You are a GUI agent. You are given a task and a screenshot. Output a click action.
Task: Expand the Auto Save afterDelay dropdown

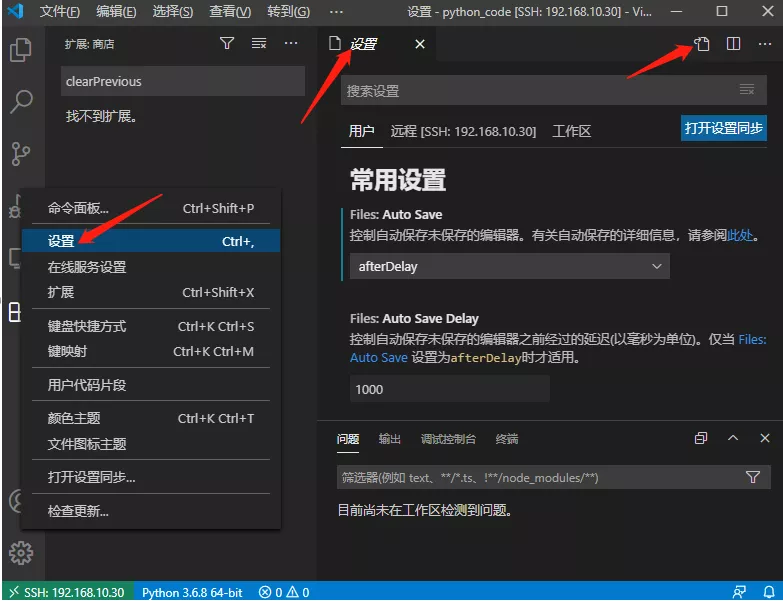(x=509, y=266)
